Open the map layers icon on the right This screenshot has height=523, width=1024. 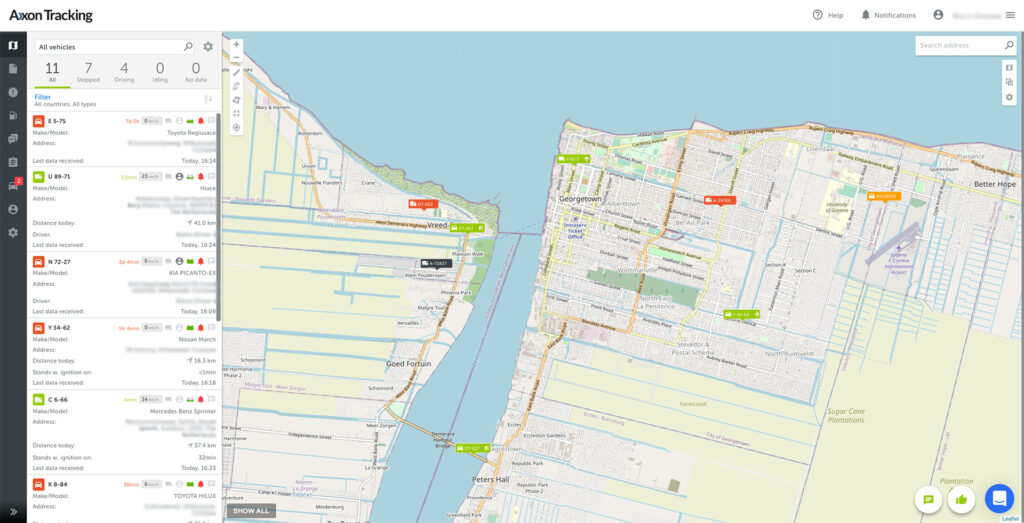point(1009,67)
